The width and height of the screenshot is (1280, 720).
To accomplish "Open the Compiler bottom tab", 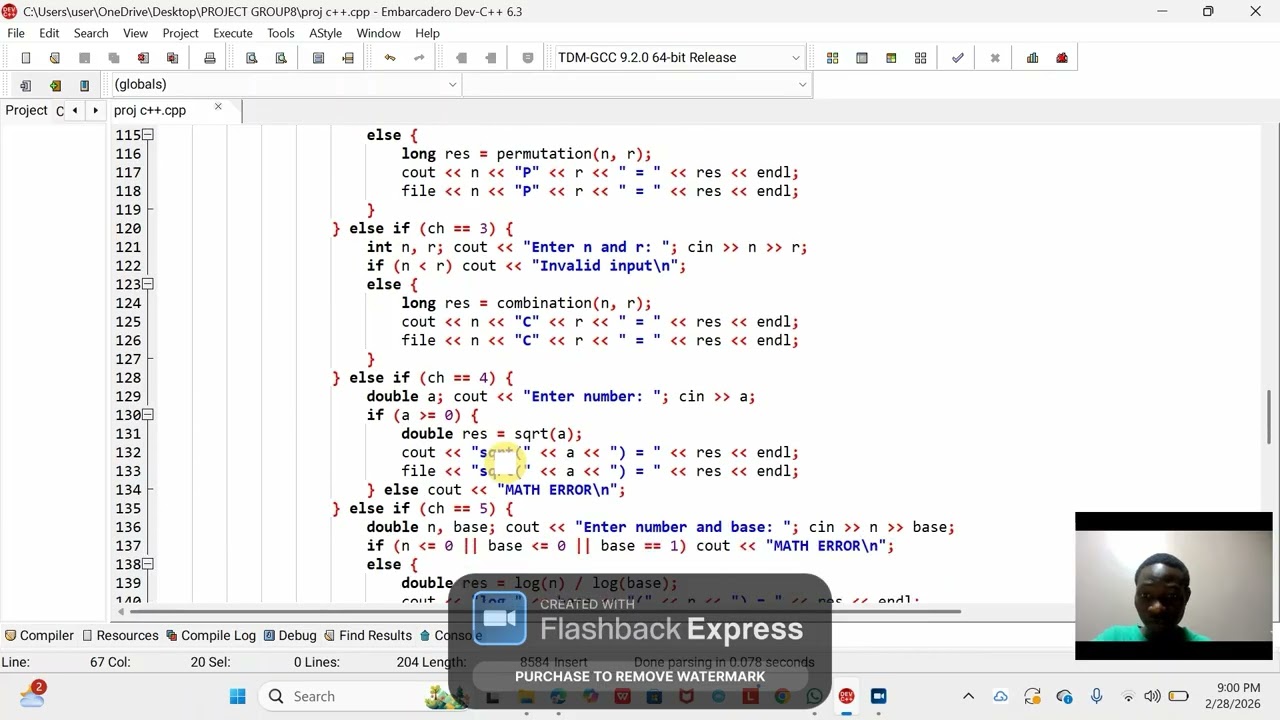I will 39,635.
